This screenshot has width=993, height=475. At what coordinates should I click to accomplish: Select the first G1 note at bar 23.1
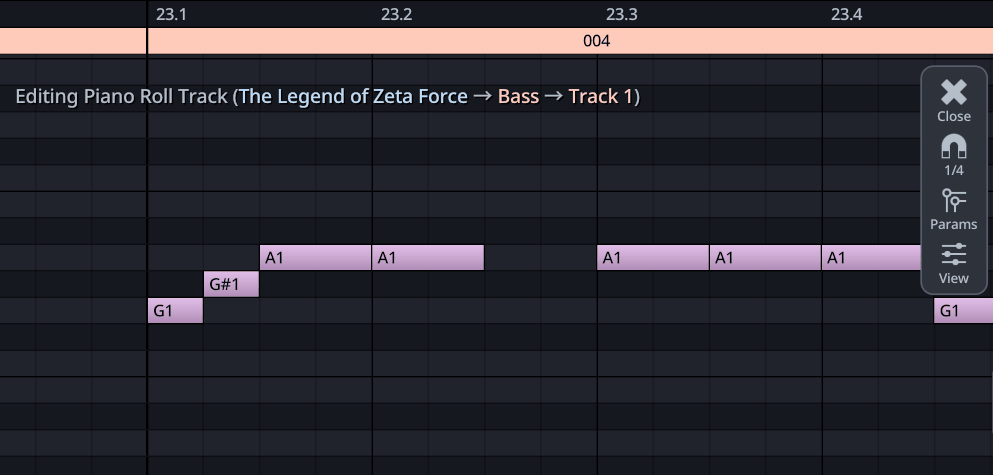[x=175, y=311]
